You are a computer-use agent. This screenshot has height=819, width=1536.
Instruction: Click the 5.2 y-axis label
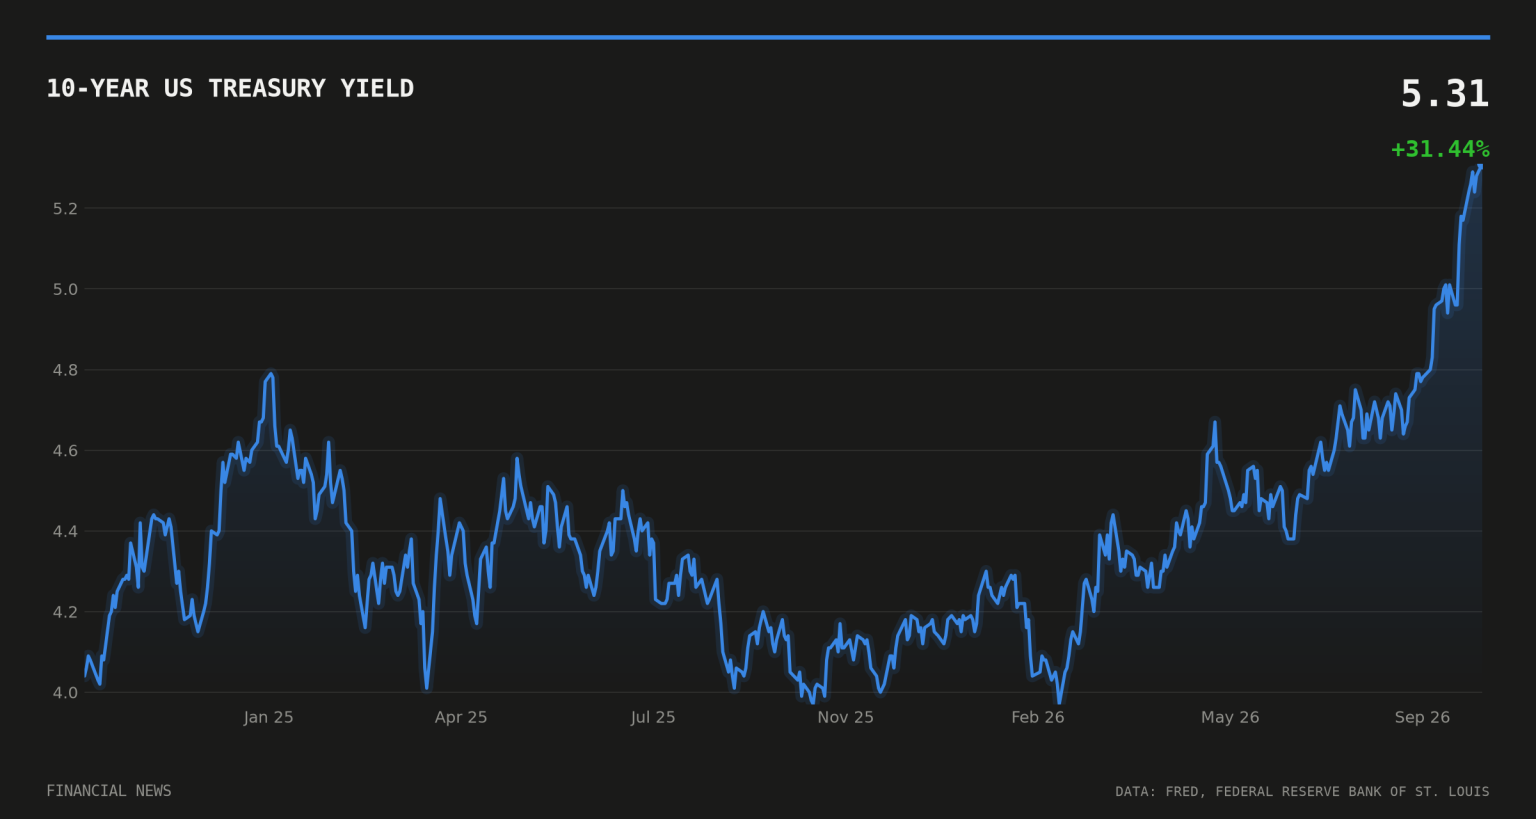pyautogui.click(x=65, y=209)
